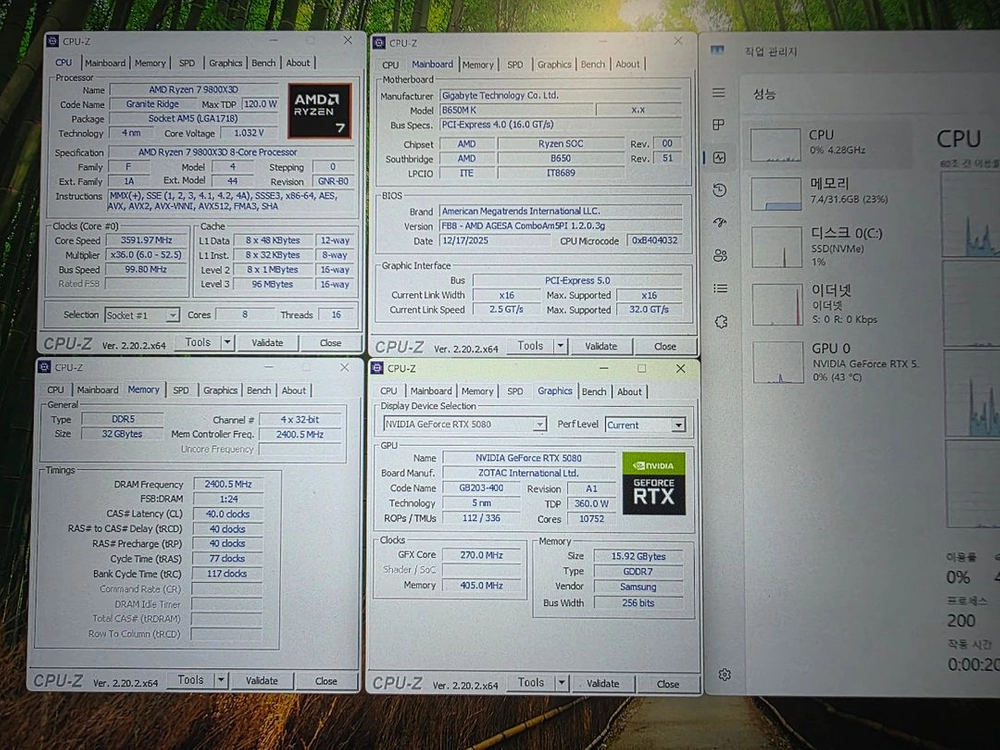
Task: Click BIOS version FB8 AMD AGESA field
Action: pos(561,226)
